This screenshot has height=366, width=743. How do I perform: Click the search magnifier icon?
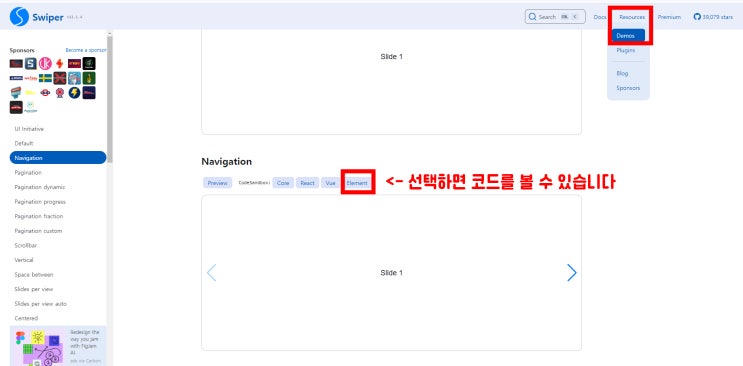coord(532,17)
